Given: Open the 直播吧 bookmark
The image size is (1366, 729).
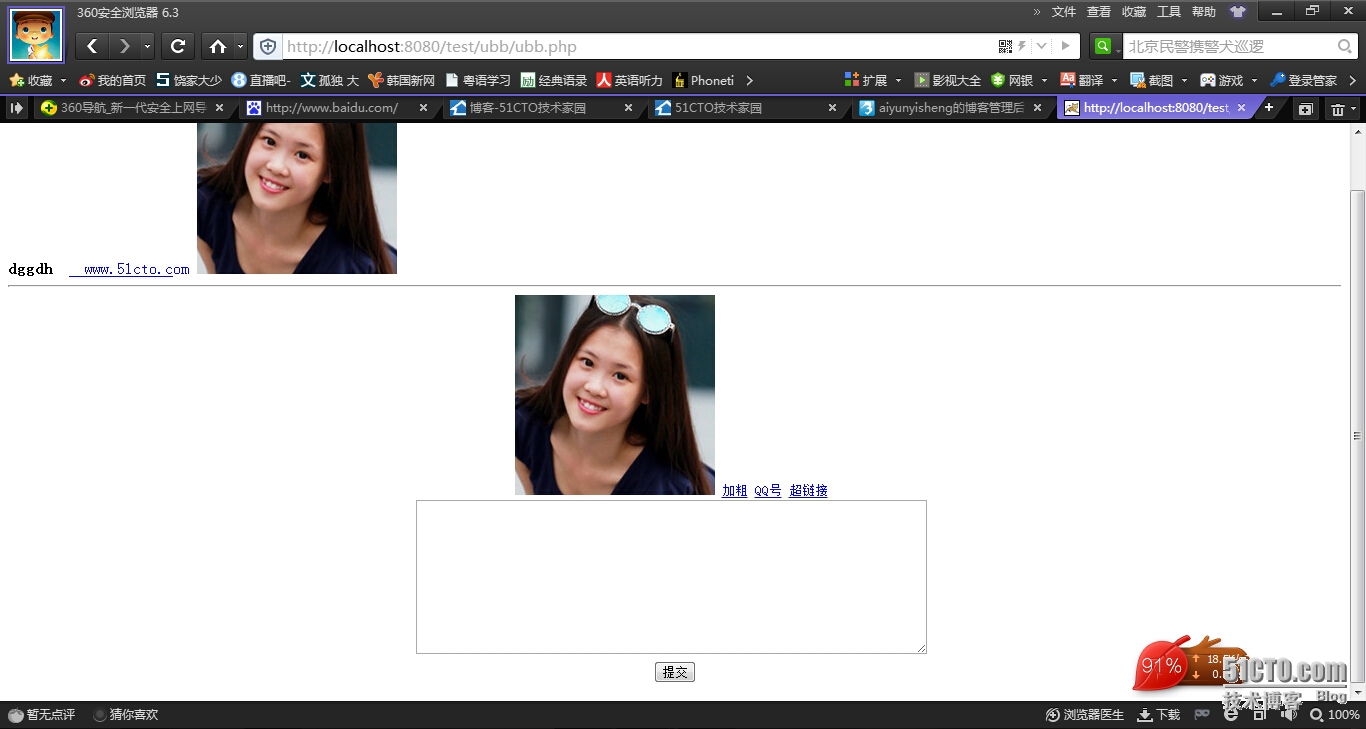Looking at the screenshot, I should (x=262, y=80).
